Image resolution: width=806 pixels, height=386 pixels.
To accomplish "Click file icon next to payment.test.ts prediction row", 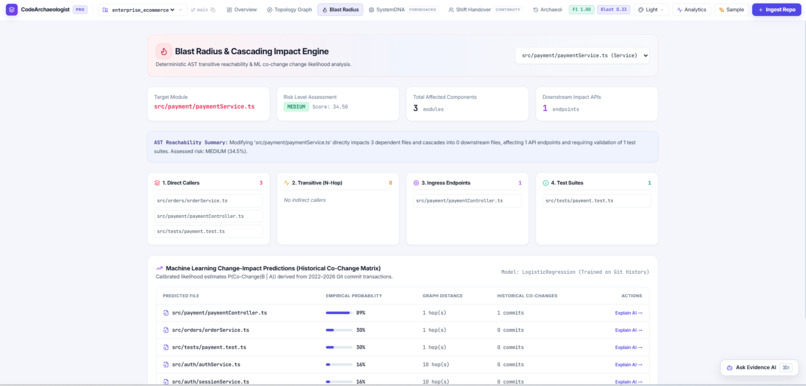I will (166, 347).
